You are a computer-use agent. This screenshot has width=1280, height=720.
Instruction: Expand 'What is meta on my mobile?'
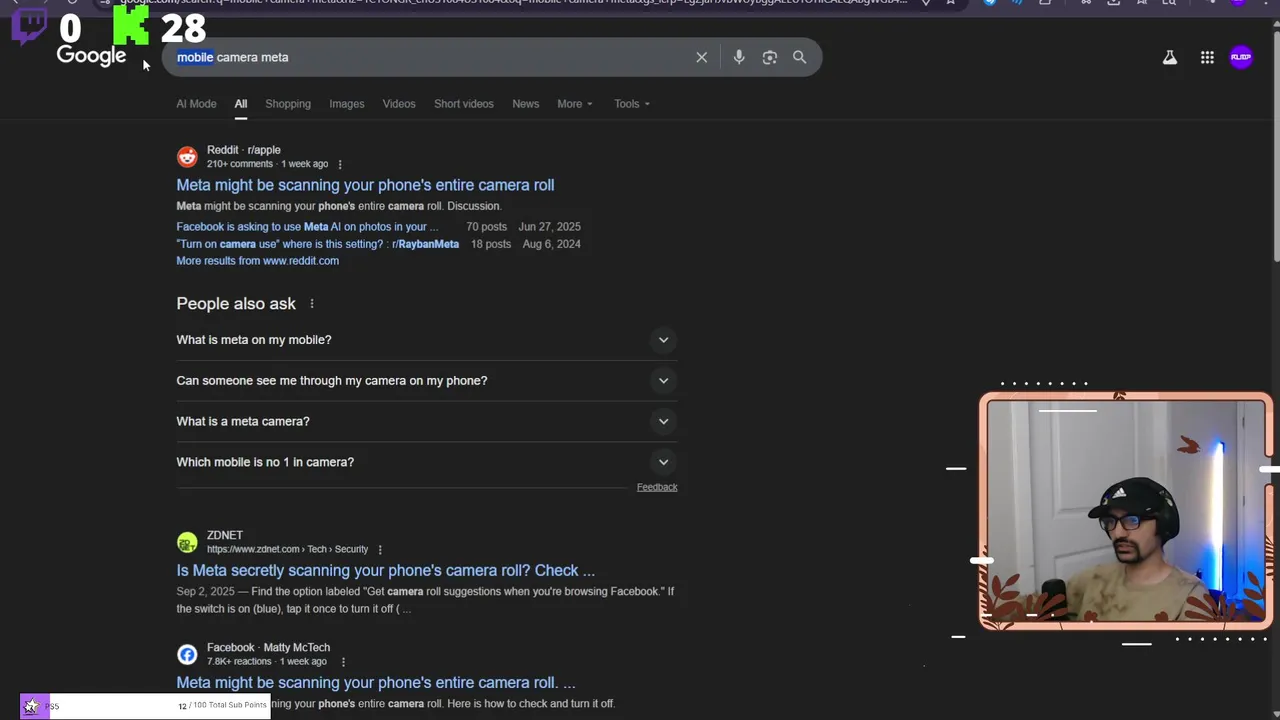[427, 340]
